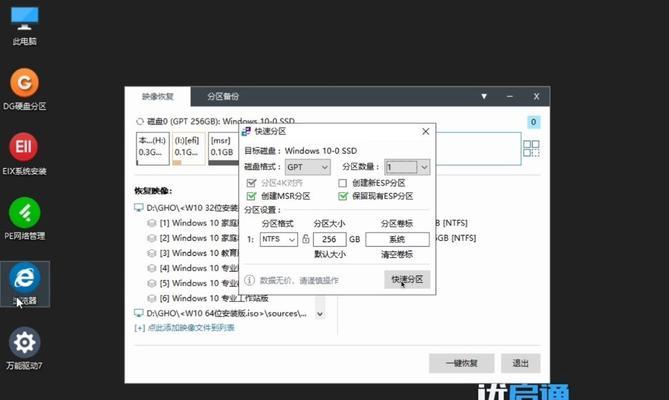Click the lock icon beside partition size

click(x=305, y=239)
